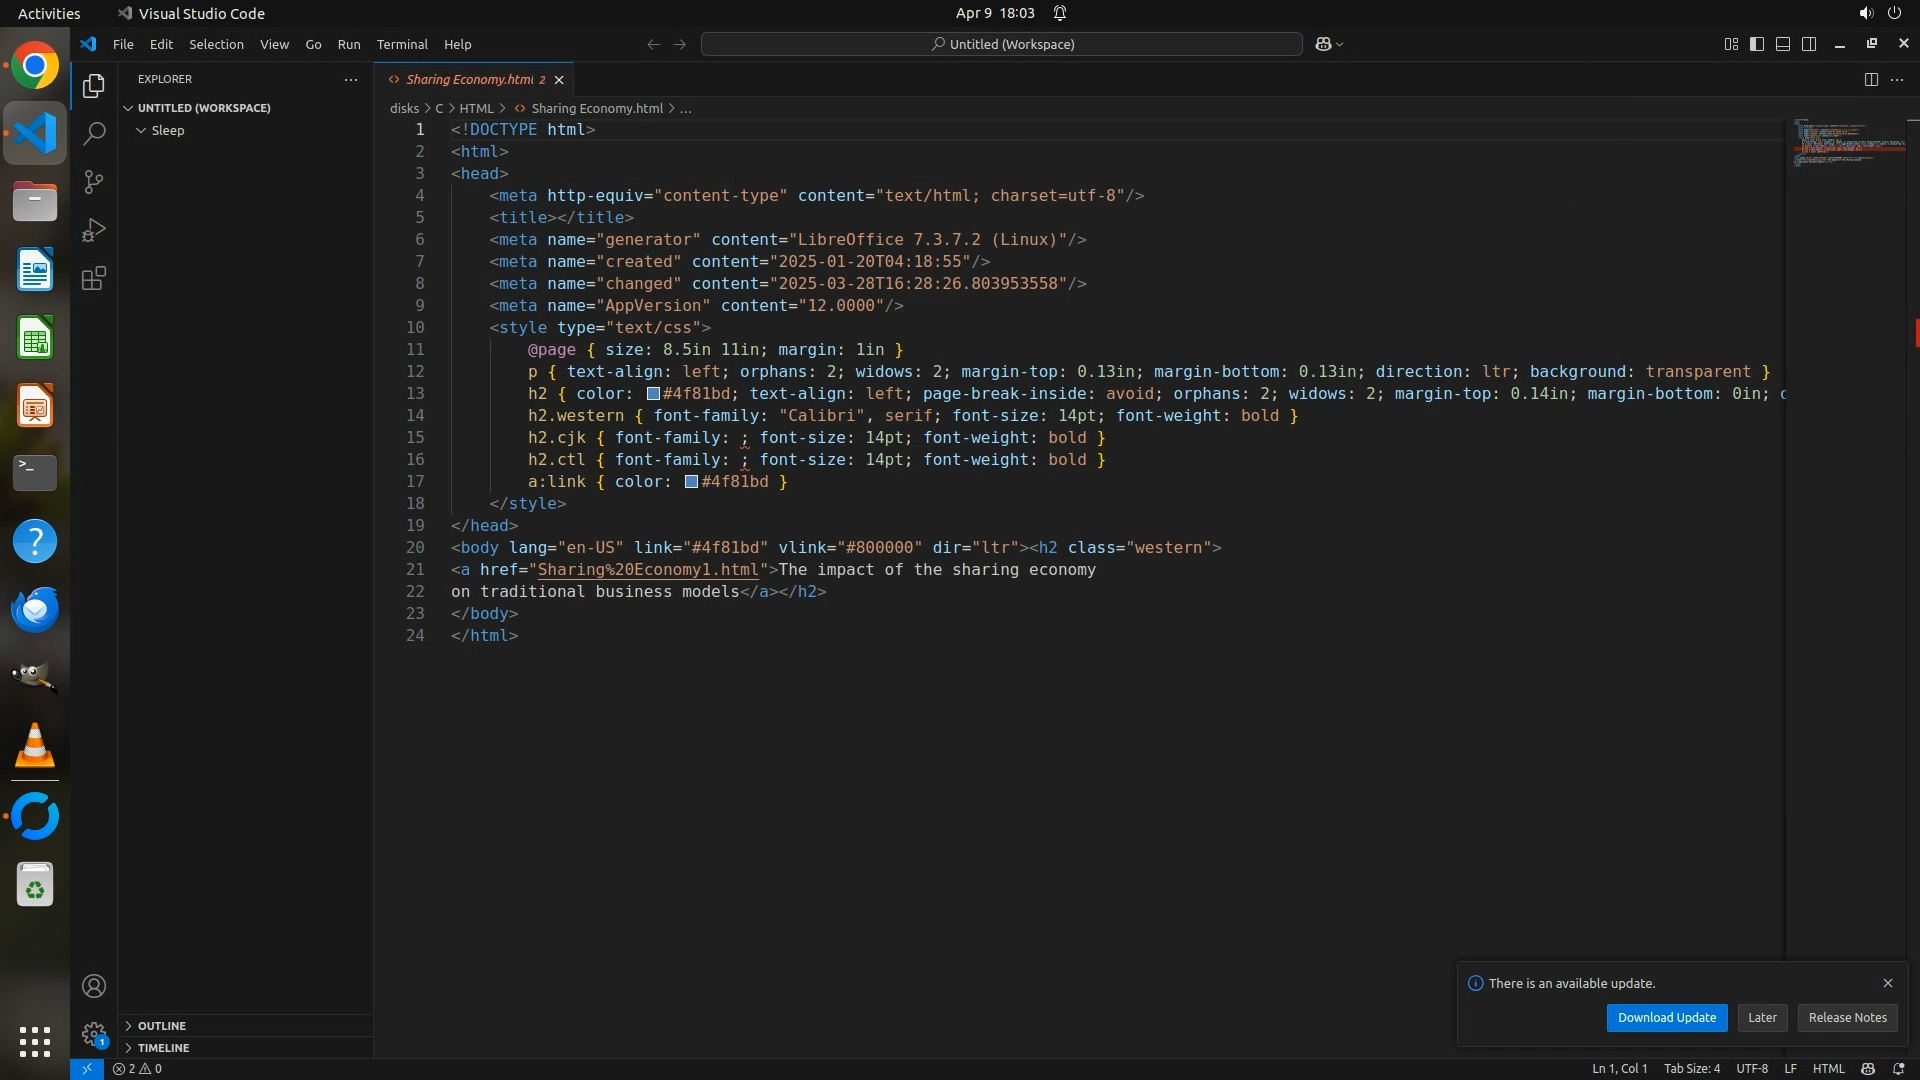Image resolution: width=1920 pixels, height=1080 pixels.
Task: Open the Search view in activity bar
Action: 94,134
